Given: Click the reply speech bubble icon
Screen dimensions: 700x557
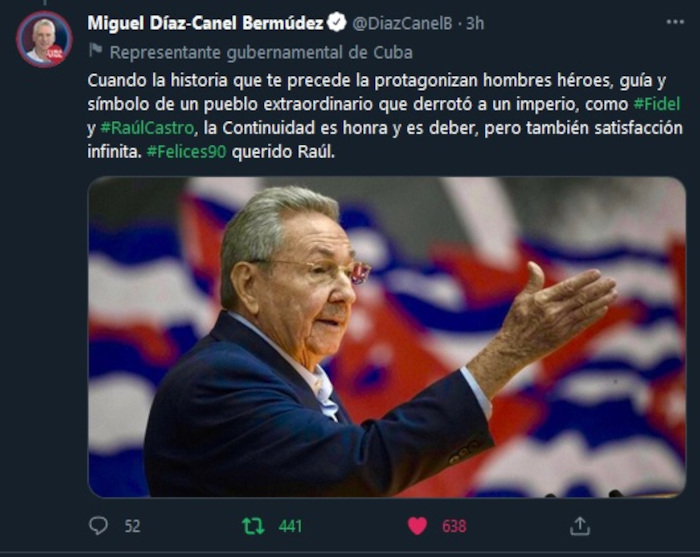Looking at the screenshot, I should (x=98, y=526).
